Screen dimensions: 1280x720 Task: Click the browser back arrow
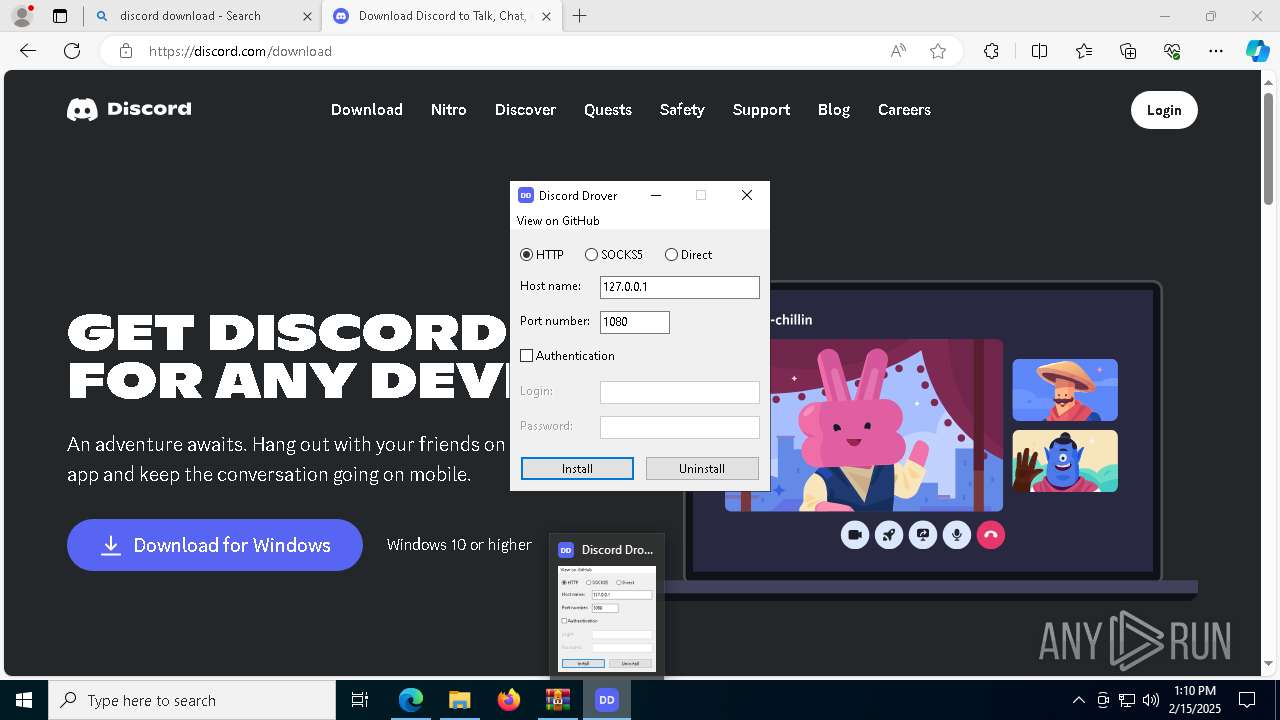(x=28, y=51)
